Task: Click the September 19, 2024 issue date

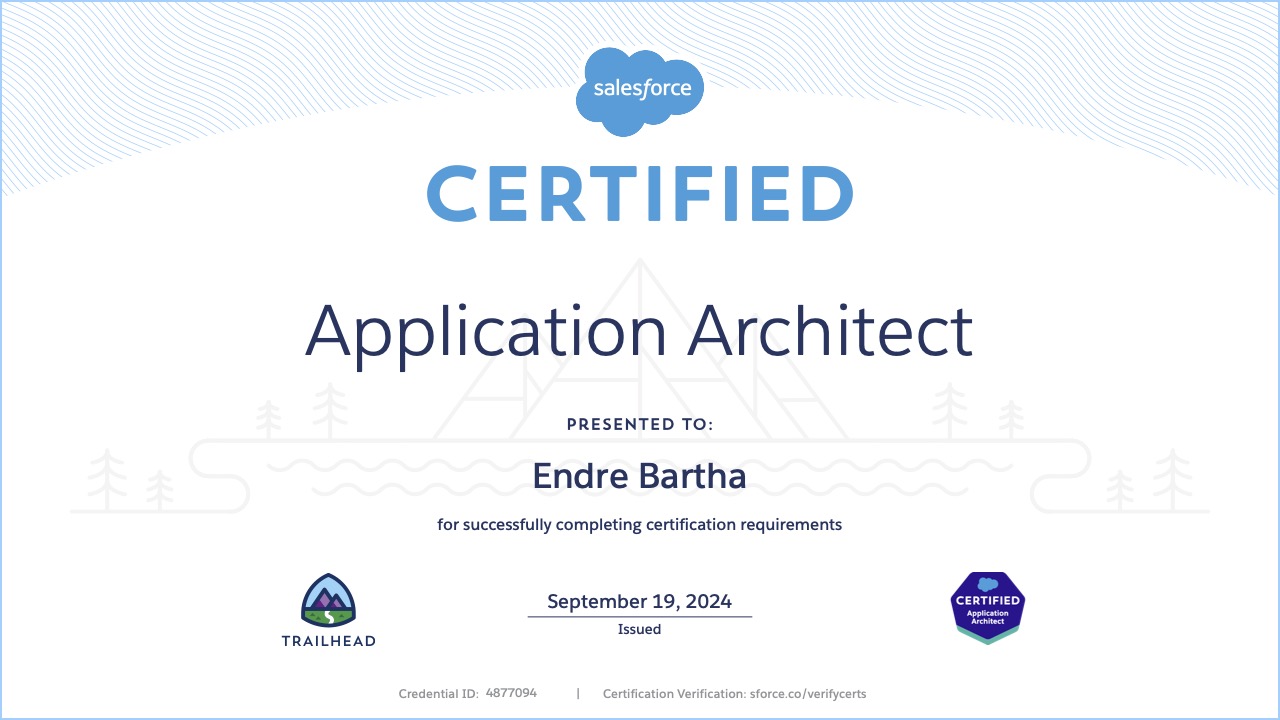Action: (640, 601)
